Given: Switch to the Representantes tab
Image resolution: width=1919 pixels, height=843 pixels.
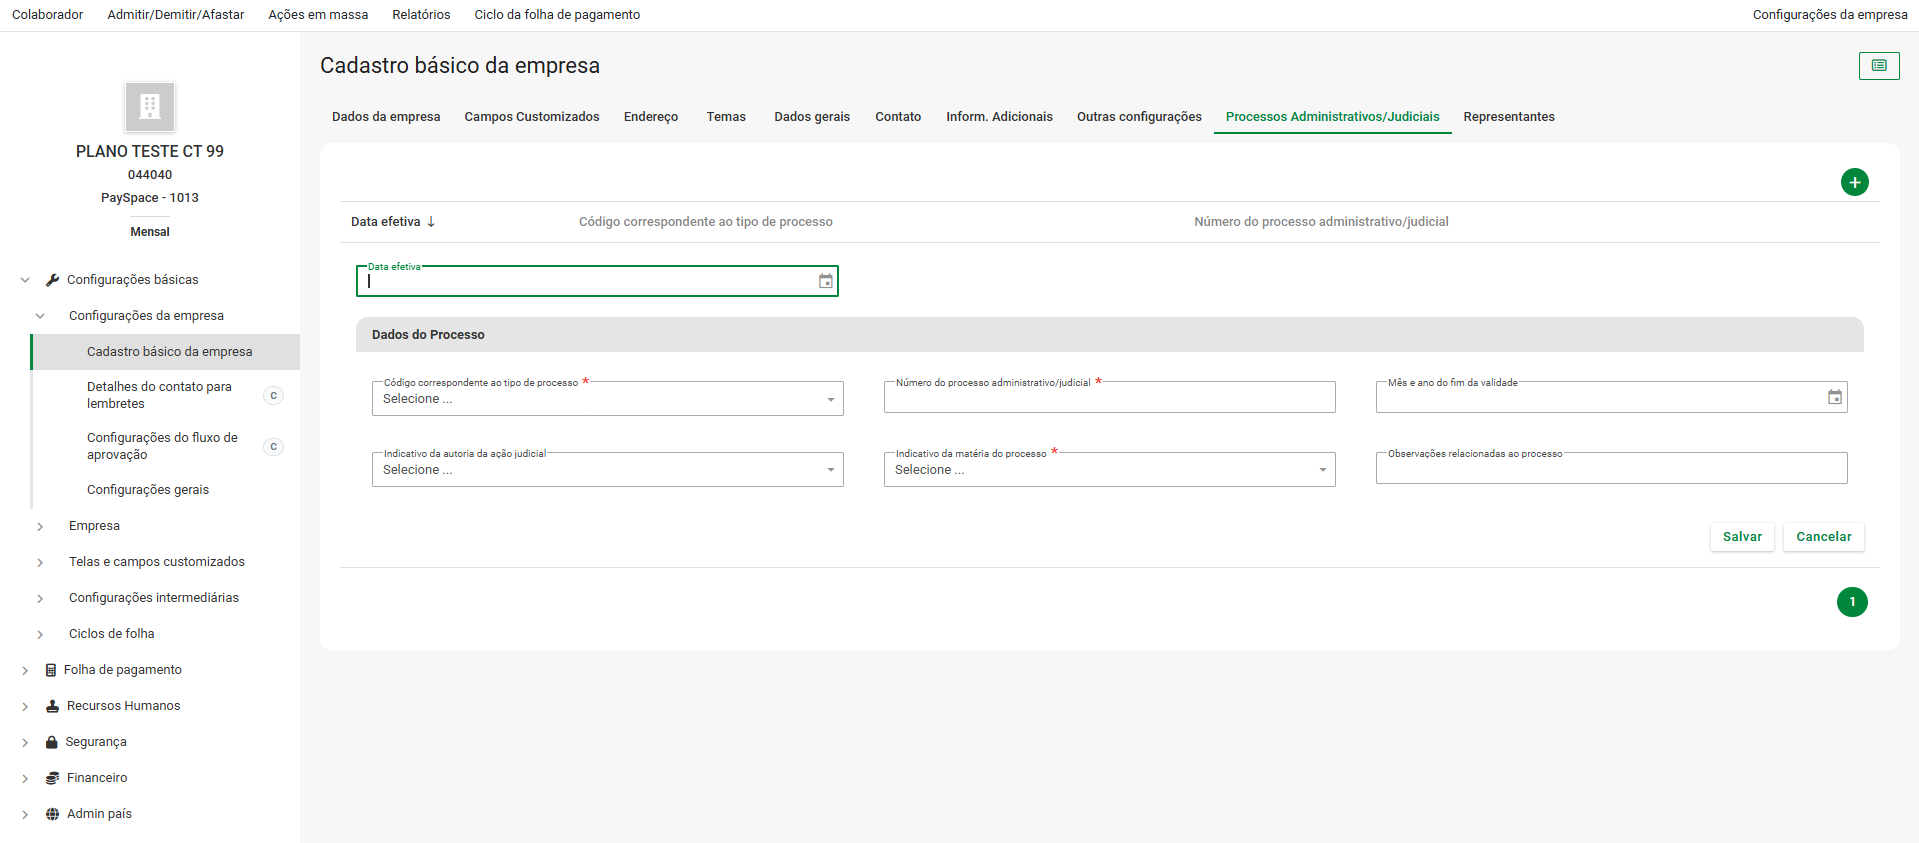Looking at the screenshot, I should [1508, 117].
